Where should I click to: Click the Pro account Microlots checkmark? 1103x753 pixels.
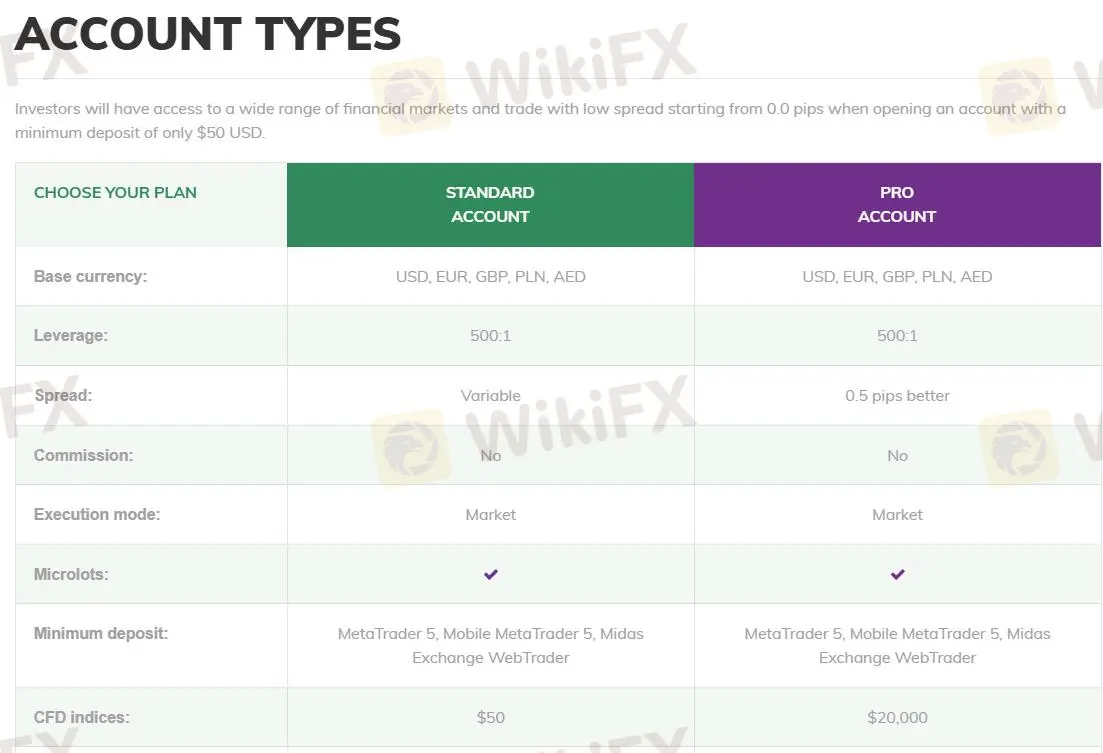(x=897, y=574)
